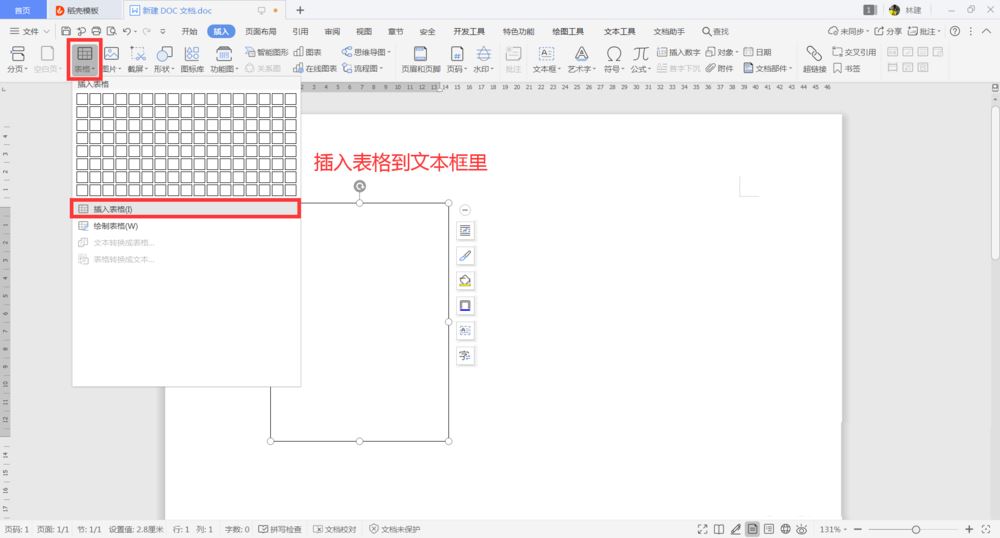
Task: Open the customize quick access toolbar arrow
Action: click(x=163, y=31)
